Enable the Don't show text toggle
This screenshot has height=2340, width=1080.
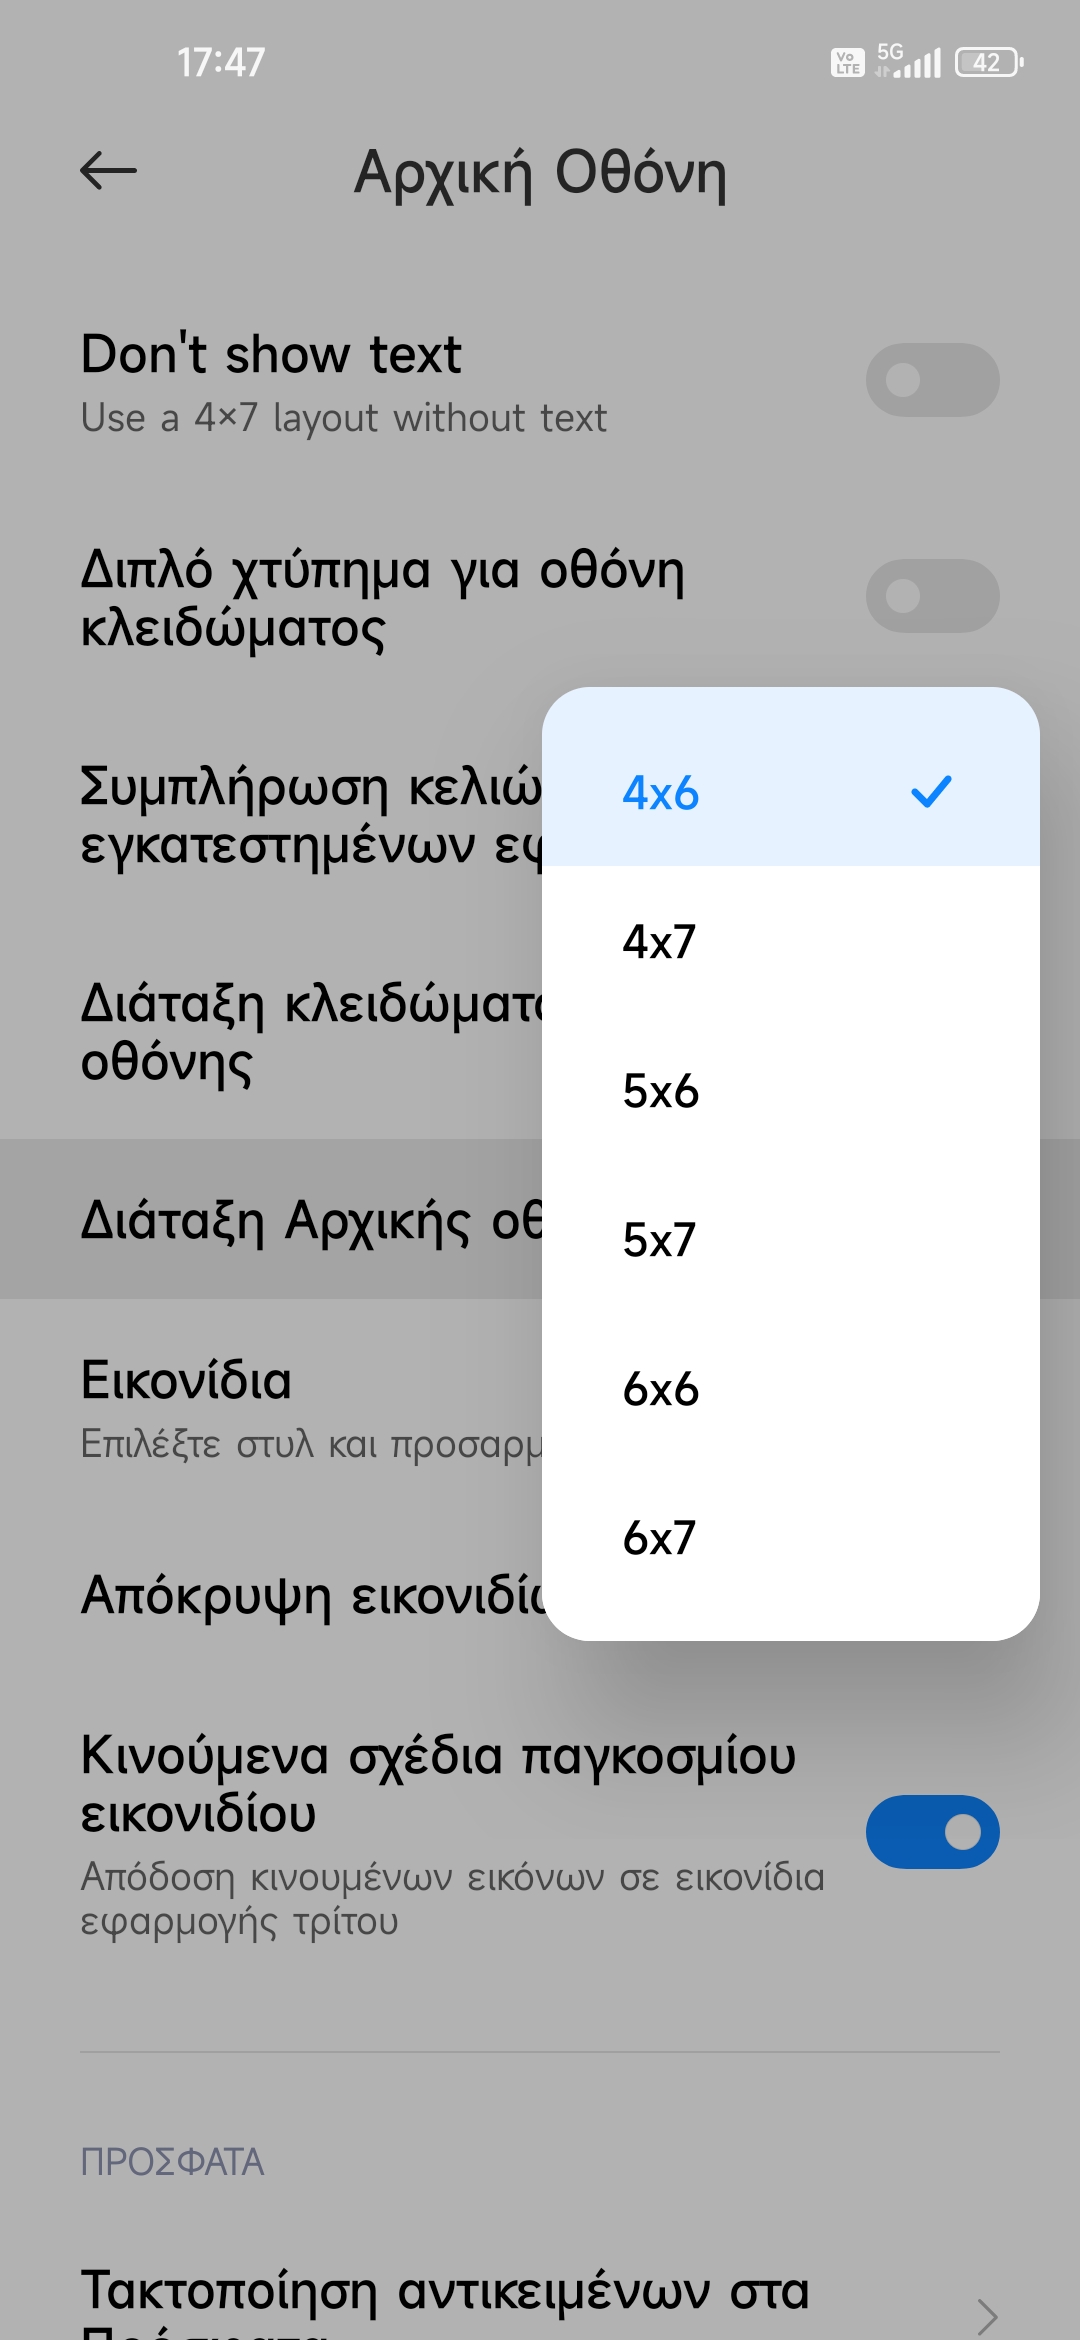point(932,380)
